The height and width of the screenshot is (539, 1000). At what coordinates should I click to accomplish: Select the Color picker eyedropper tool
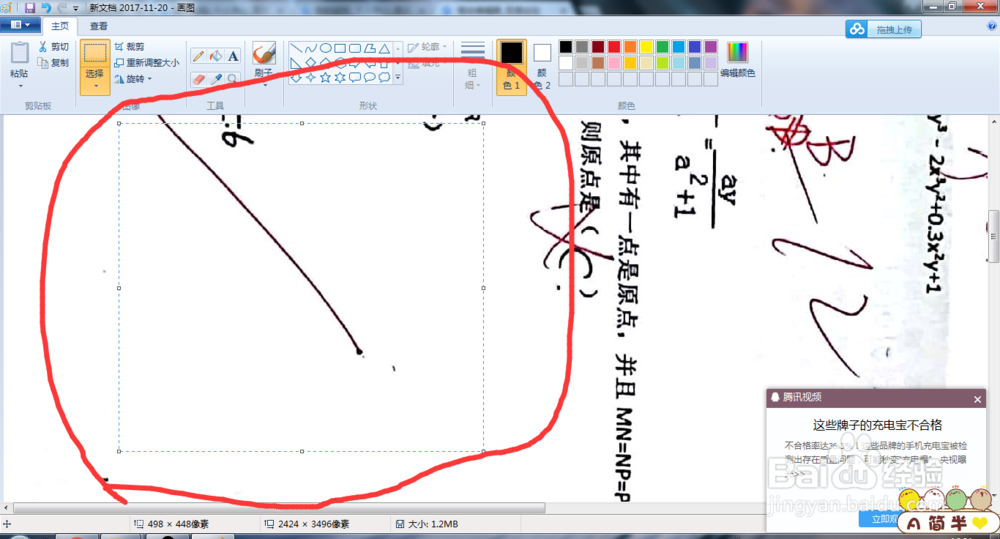pyautogui.click(x=216, y=79)
